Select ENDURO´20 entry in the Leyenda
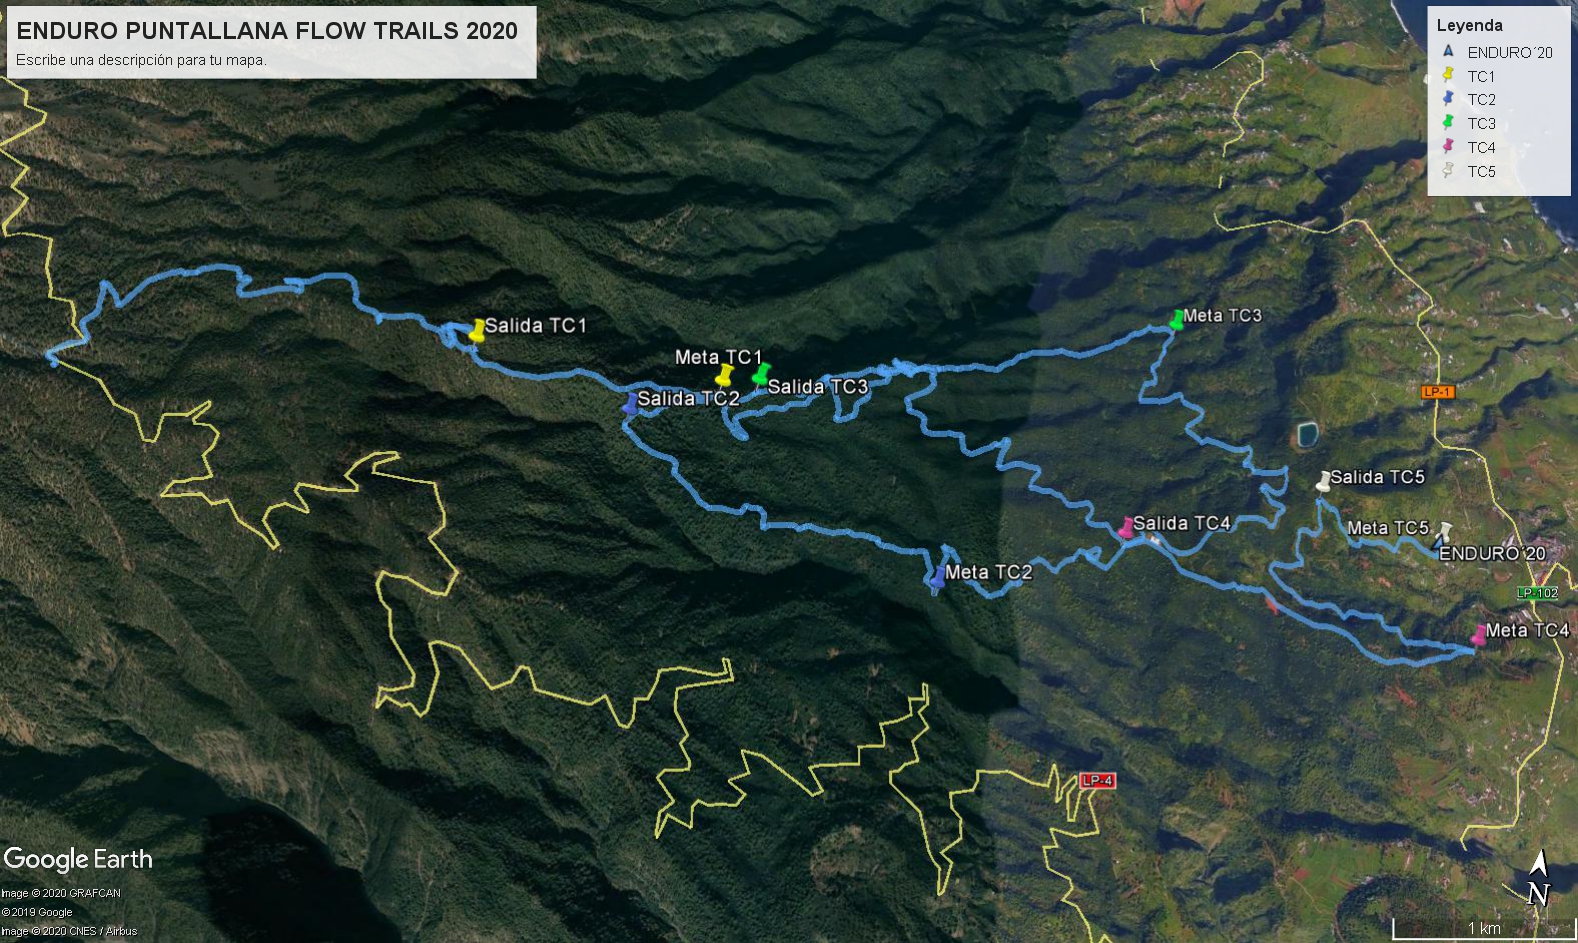The height and width of the screenshot is (943, 1578). click(1496, 52)
